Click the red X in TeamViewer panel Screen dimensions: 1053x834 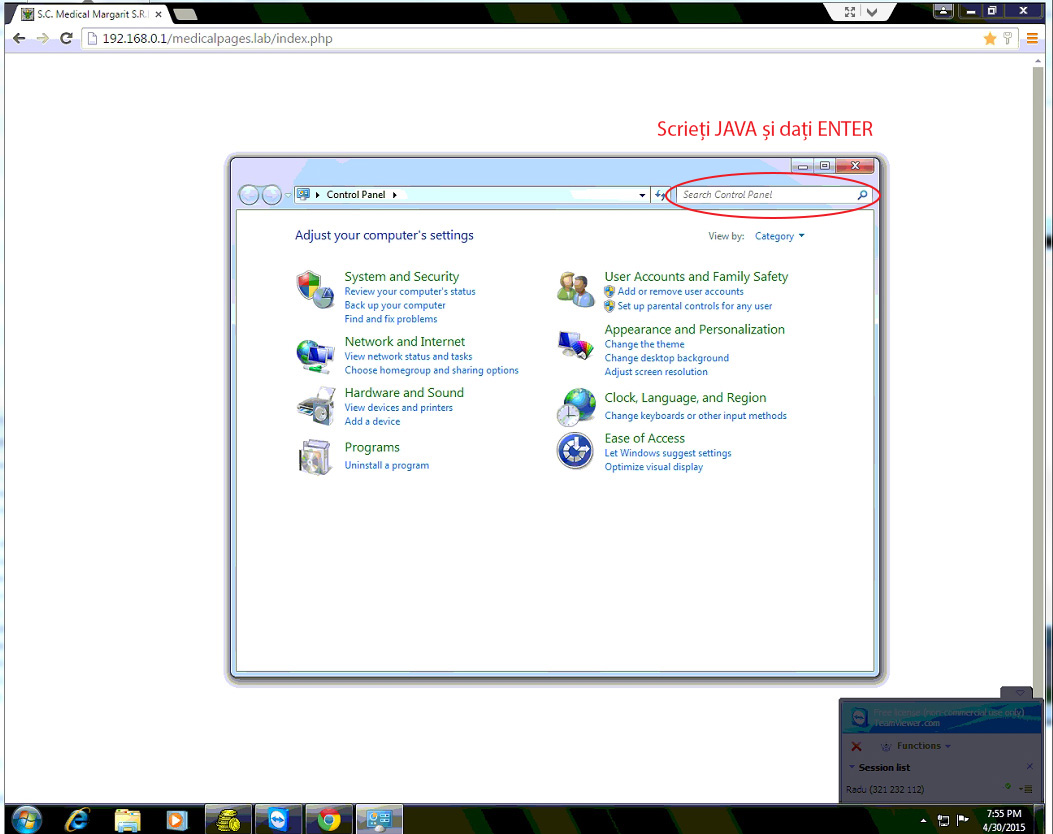coord(856,746)
